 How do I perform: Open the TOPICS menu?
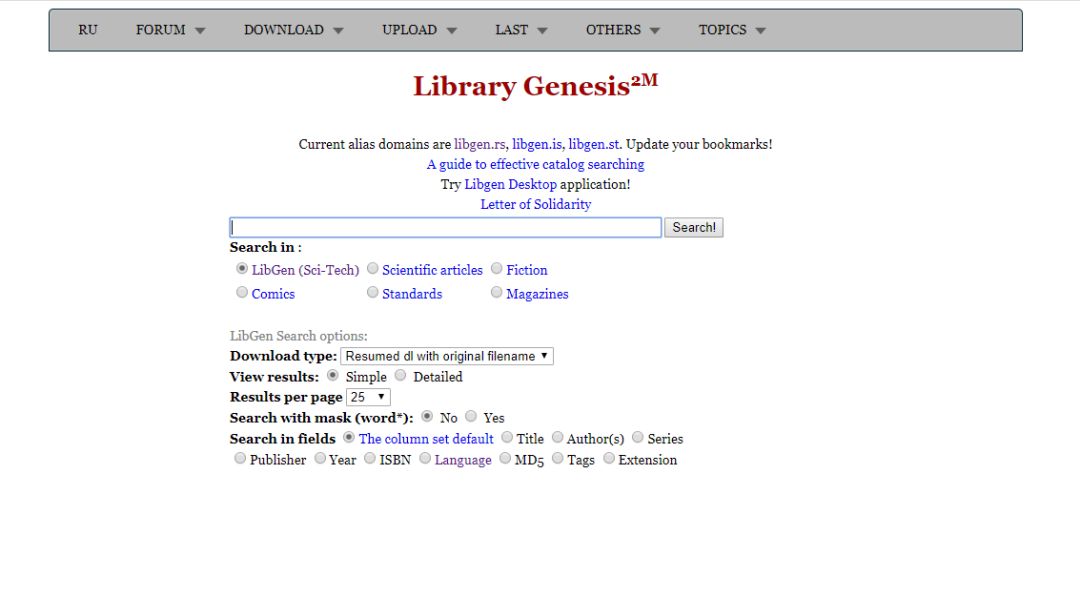[x=722, y=30]
